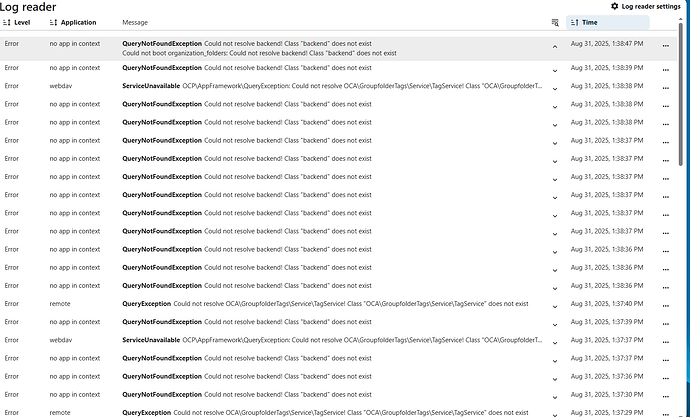Expand the webdav ServiceUnavailable entry at 1:38:38 PM
Viewport: 690px width, 417px height.
pyautogui.click(x=555, y=88)
